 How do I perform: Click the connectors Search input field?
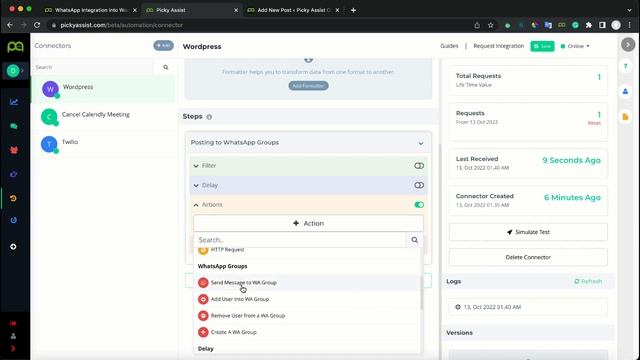pos(93,67)
